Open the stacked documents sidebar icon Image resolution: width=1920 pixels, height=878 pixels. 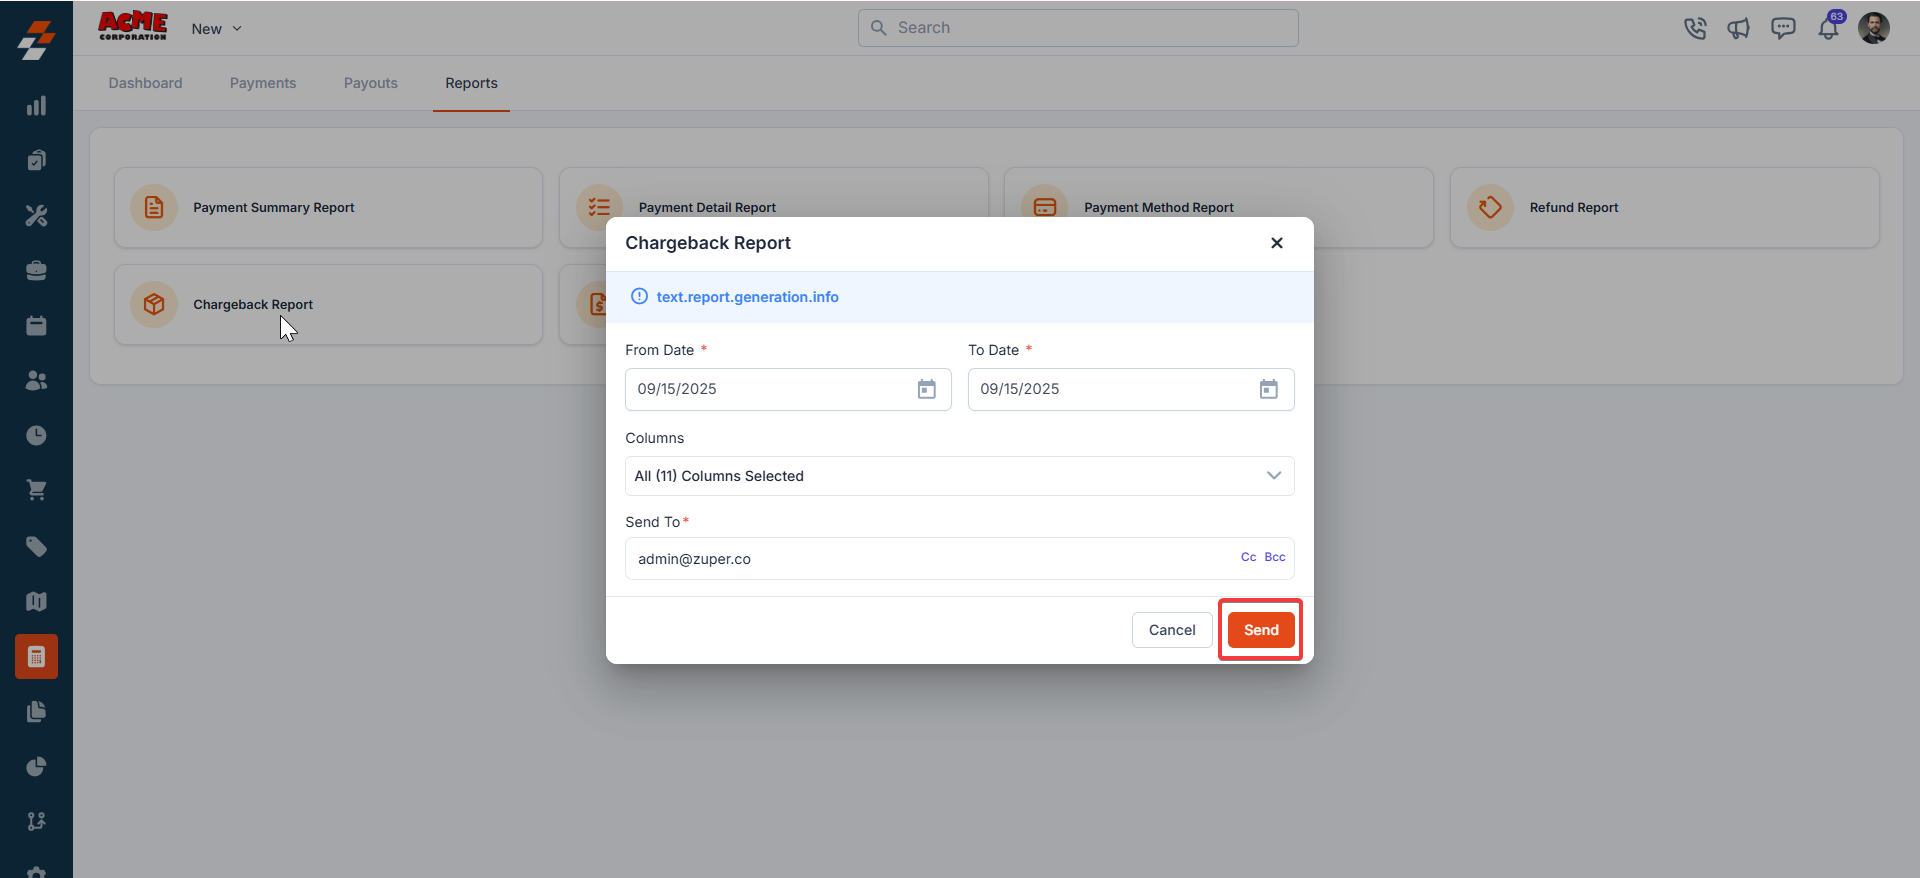(36, 712)
